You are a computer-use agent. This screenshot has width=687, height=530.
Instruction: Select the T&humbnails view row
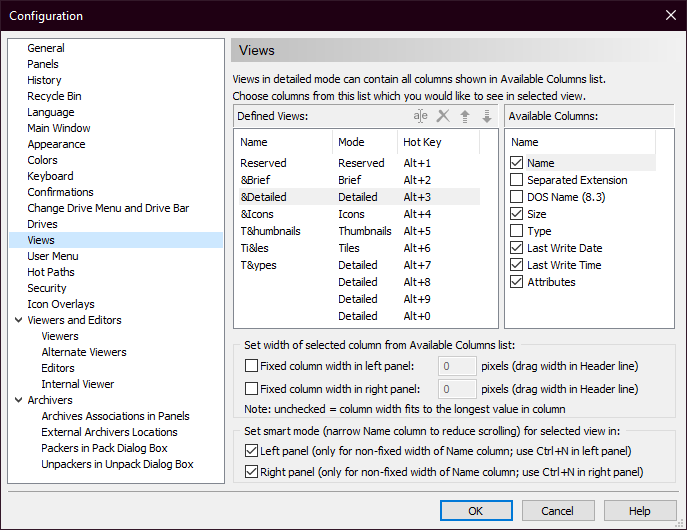tap(270, 231)
